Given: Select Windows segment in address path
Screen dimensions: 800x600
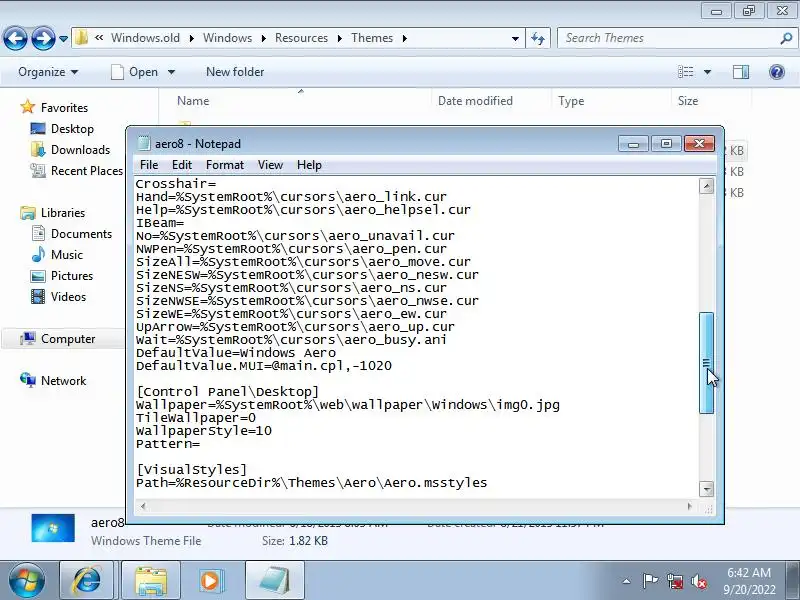Looking at the screenshot, I should [228, 38].
